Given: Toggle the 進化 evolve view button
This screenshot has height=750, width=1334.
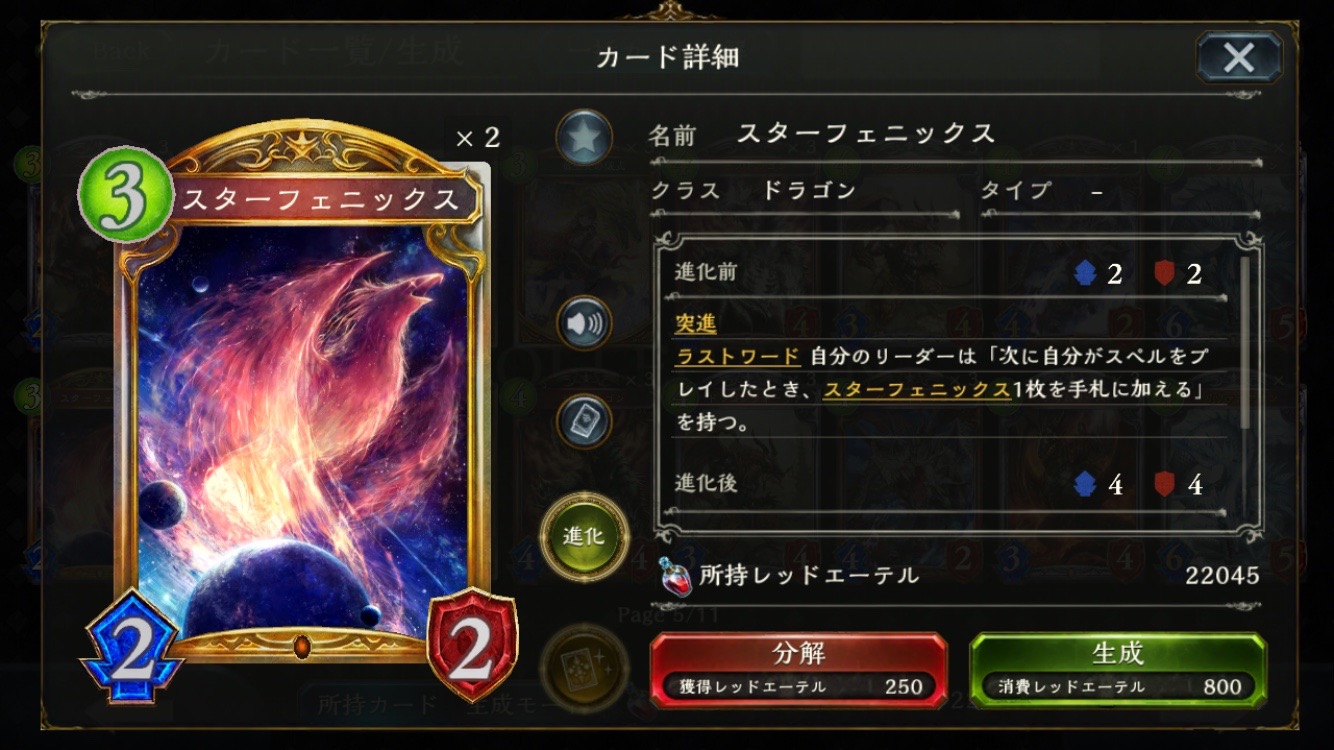Looking at the screenshot, I should [x=584, y=535].
